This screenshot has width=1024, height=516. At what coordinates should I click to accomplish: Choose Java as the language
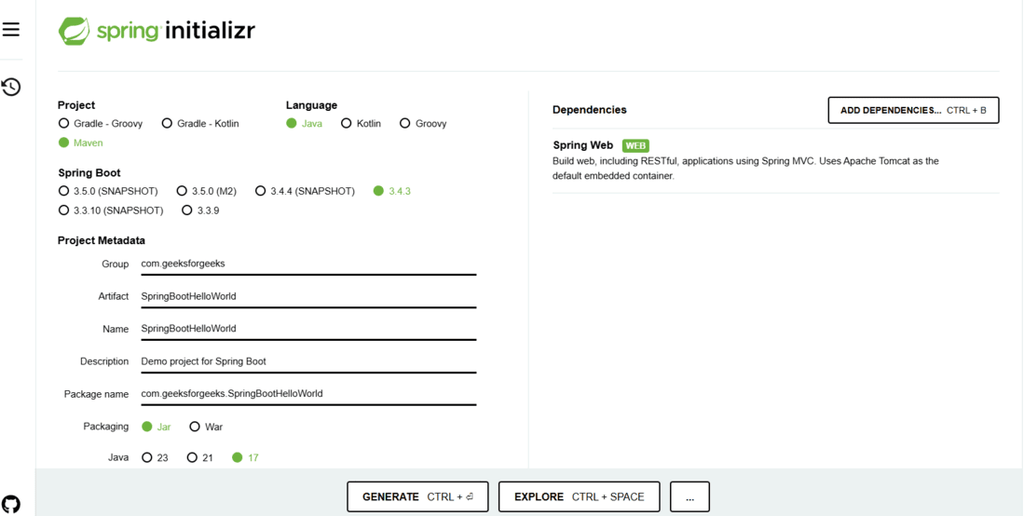[x=304, y=123]
